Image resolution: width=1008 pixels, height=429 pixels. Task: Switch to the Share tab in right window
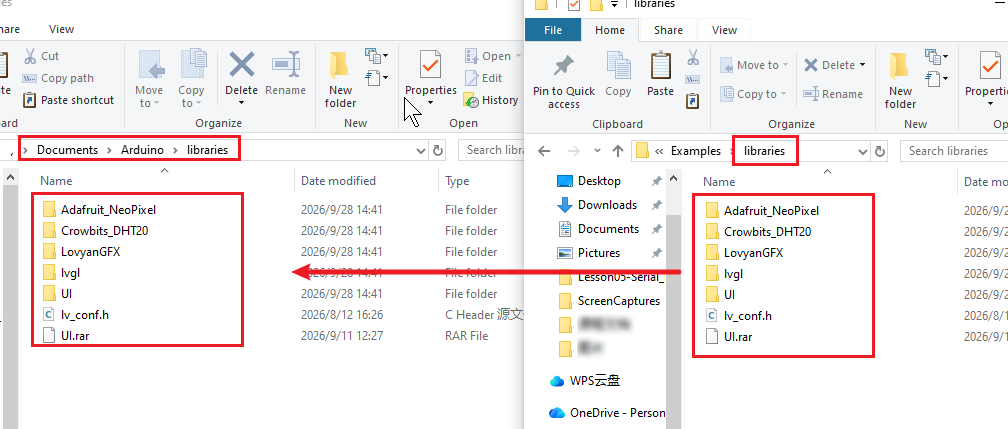coord(669,30)
